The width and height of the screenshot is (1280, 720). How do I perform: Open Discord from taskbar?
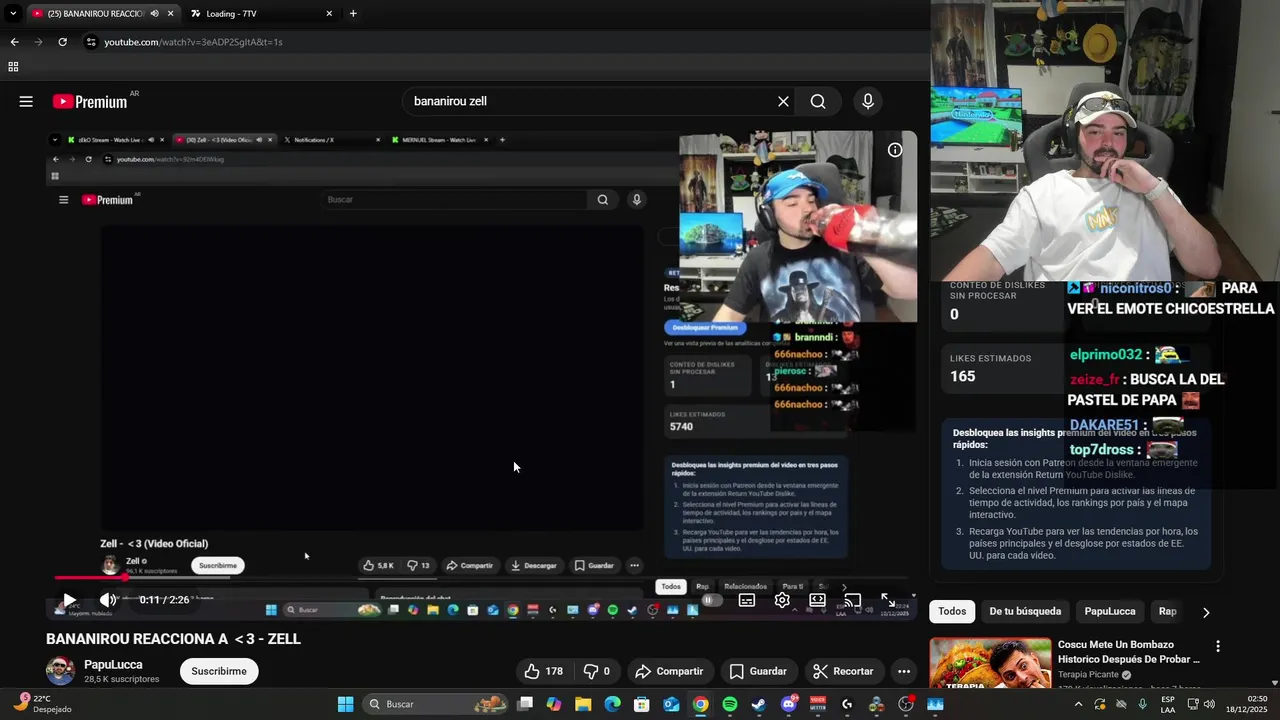point(789,704)
